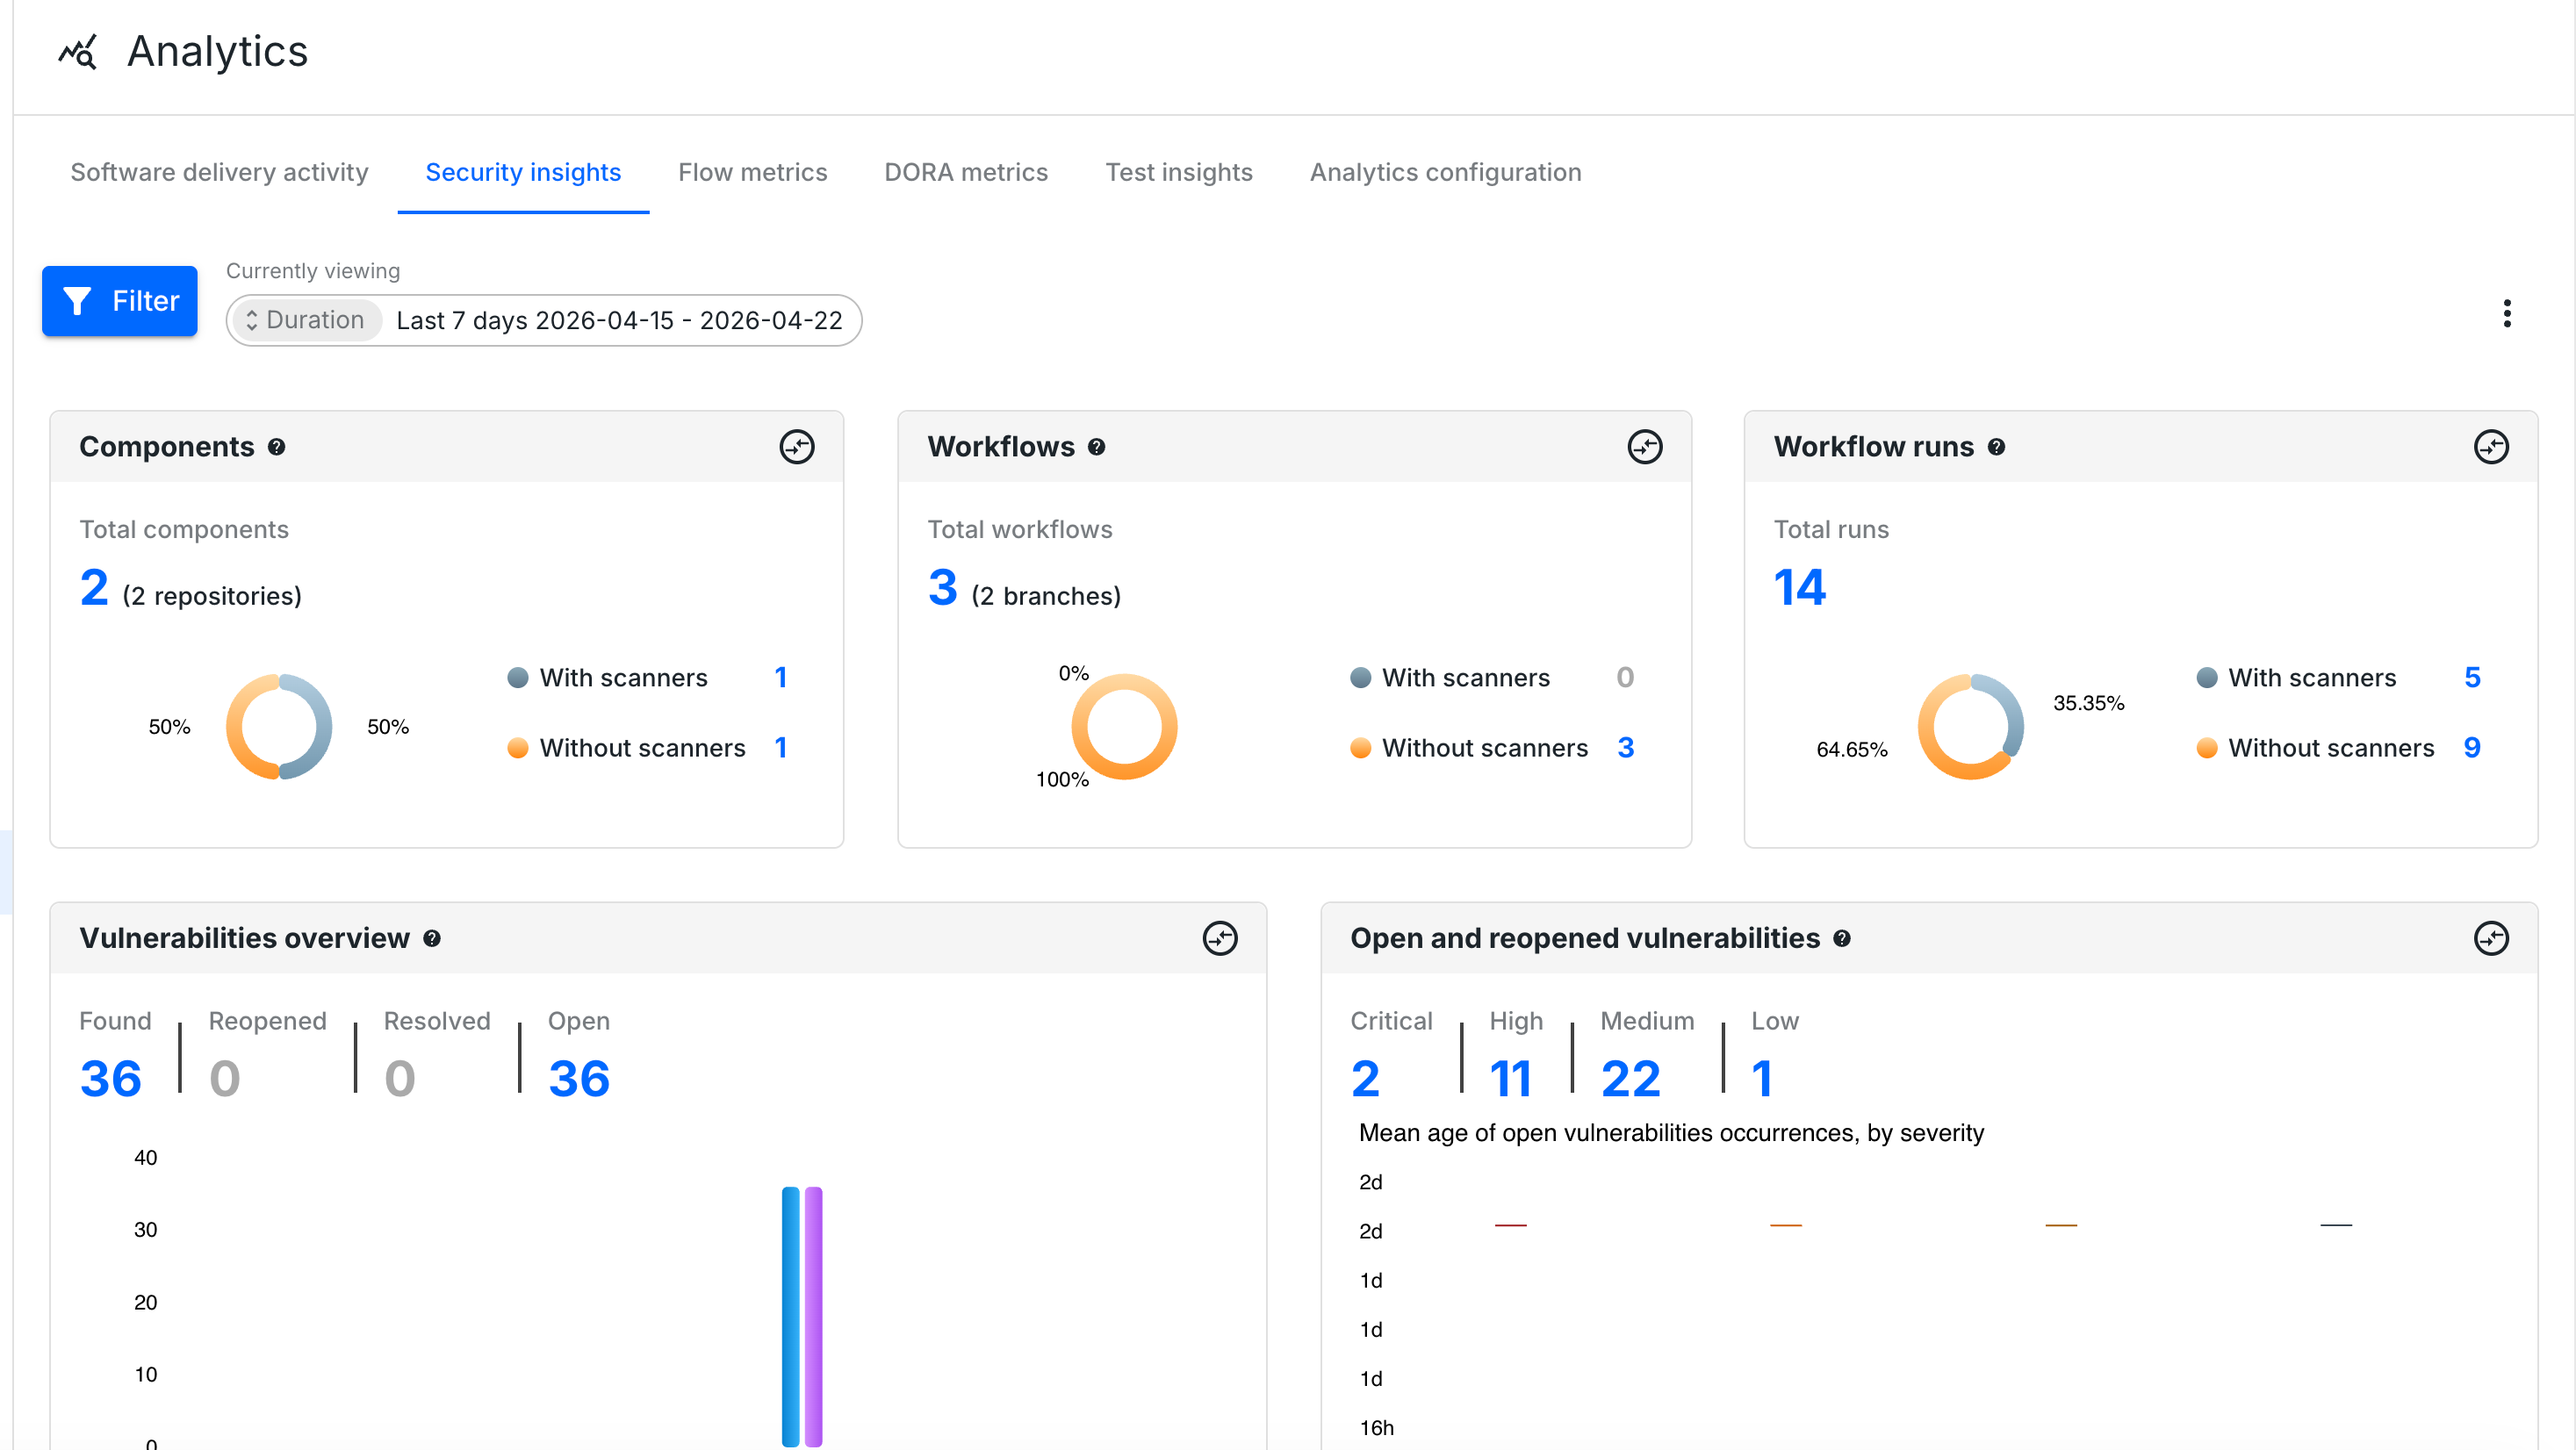Open Vulnerabilities overview drill-down icon
The height and width of the screenshot is (1450, 2576).
tap(1219, 938)
